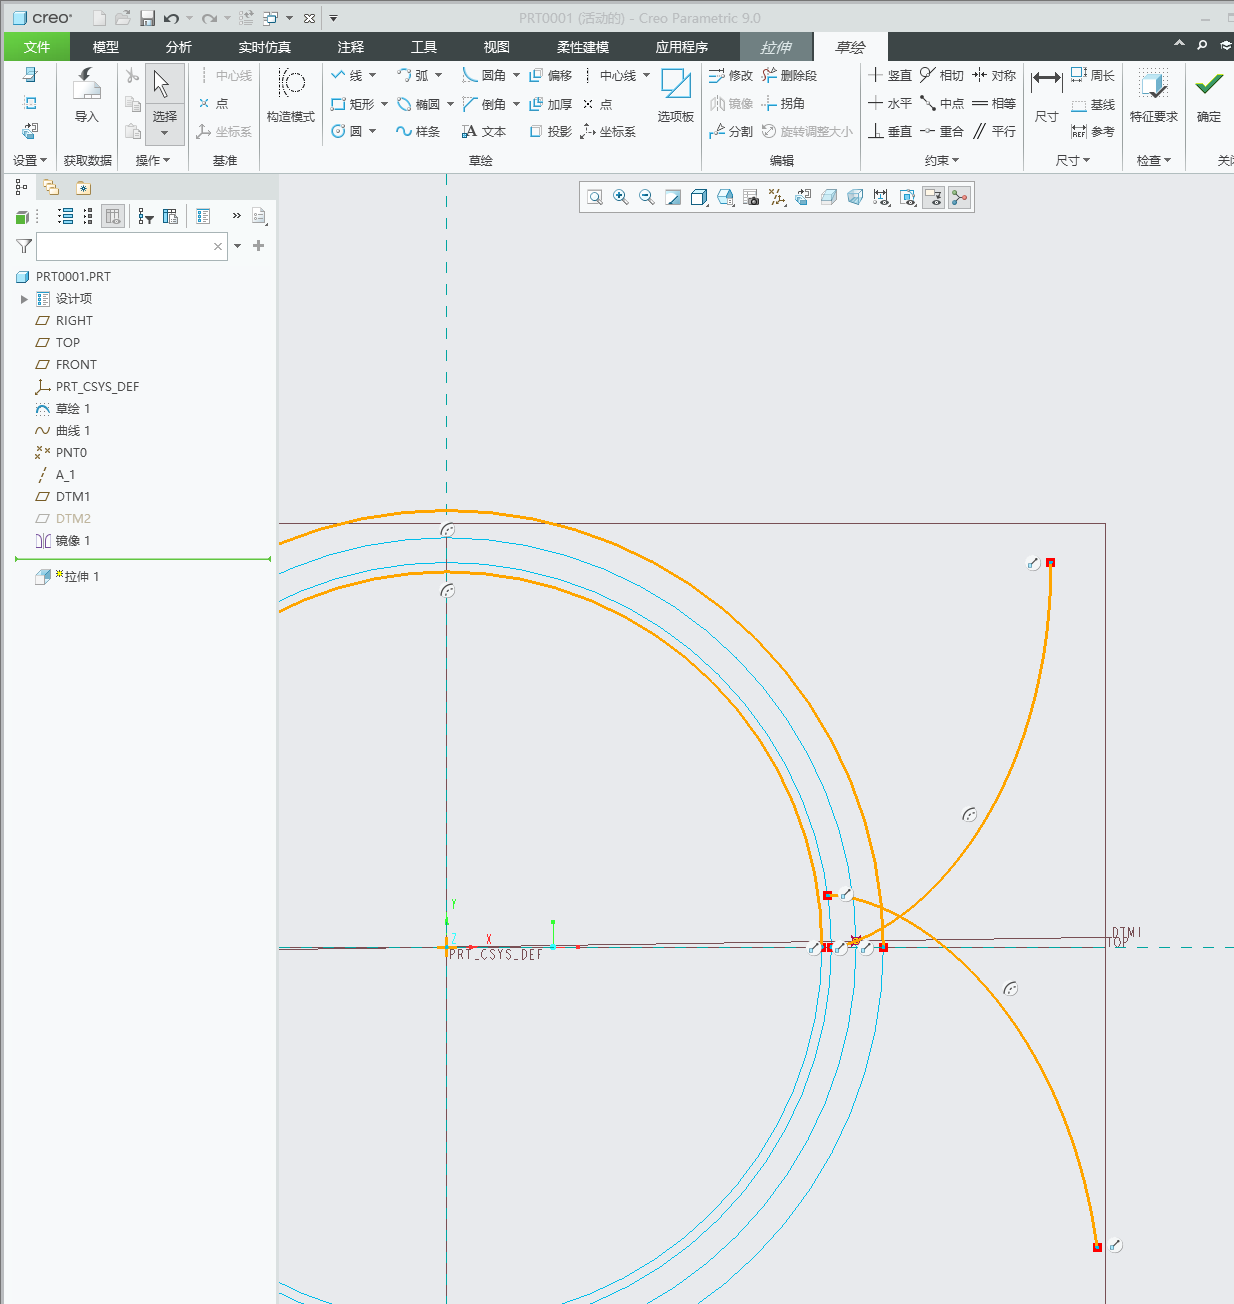The width and height of the screenshot is (1234, 1304).
Task: Click the 对称 symmetric constraint button
Action: click(994, 75)
